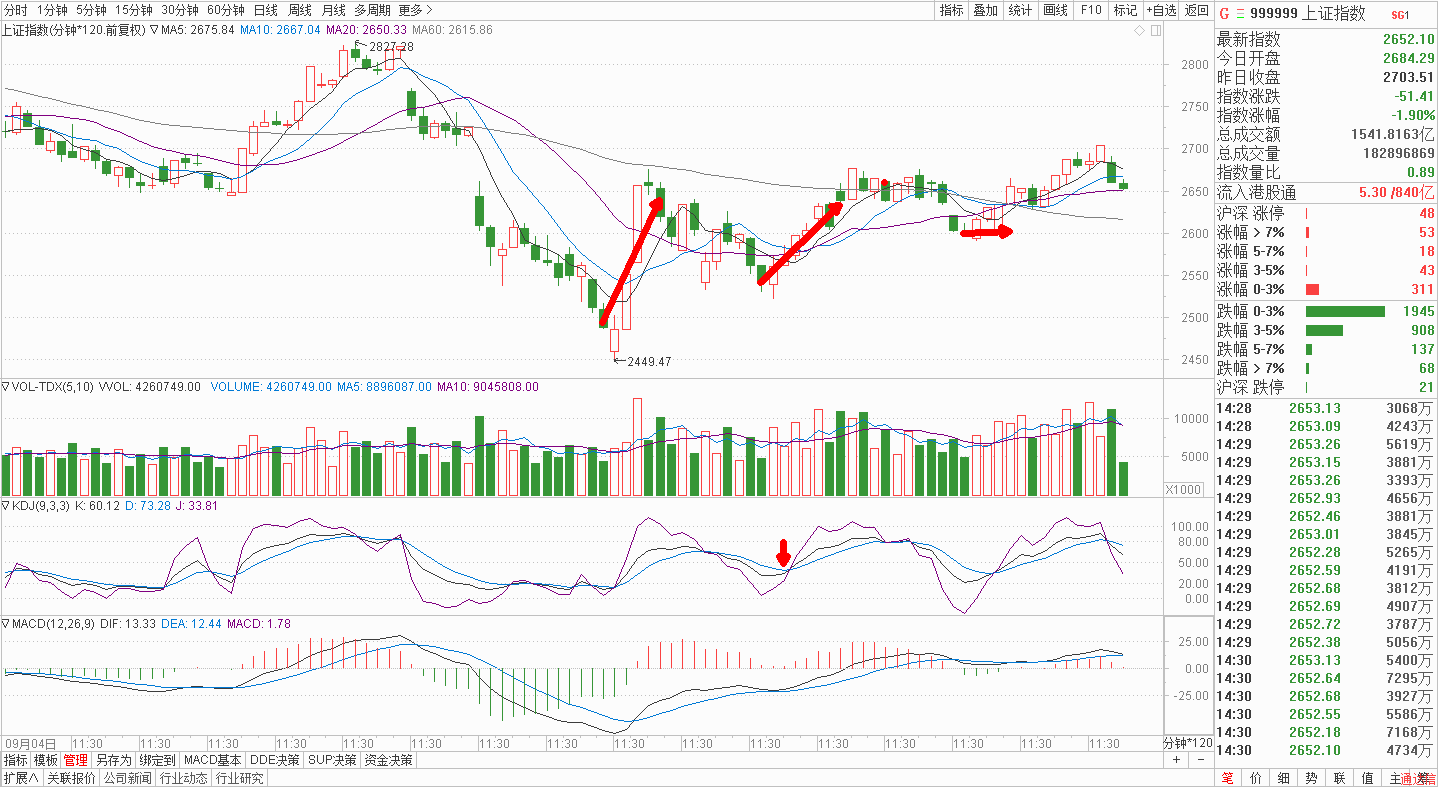
Task: Zoom out chart with minus button
Action: click(x=1199, y=760)
